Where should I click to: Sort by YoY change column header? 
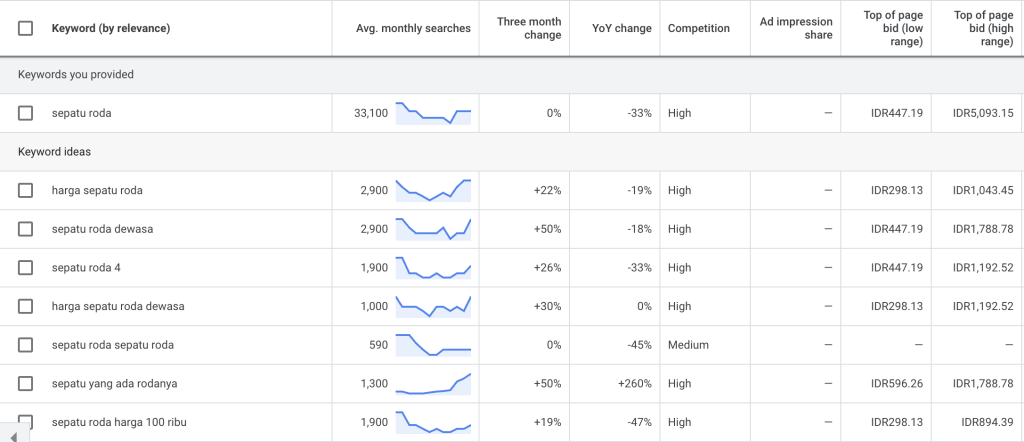click(622, 28)
